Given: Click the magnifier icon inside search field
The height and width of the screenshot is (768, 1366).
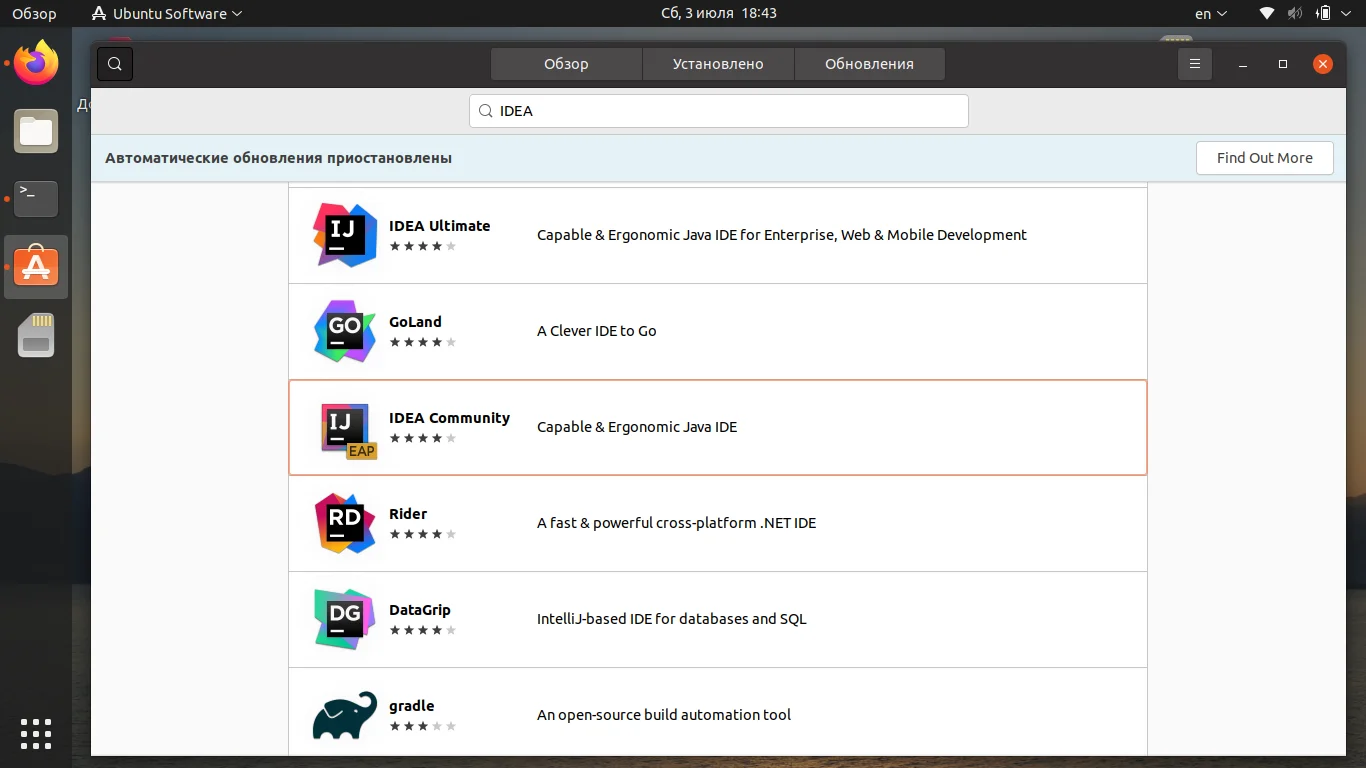Looking at the screenshot, I should click(486, 111).
